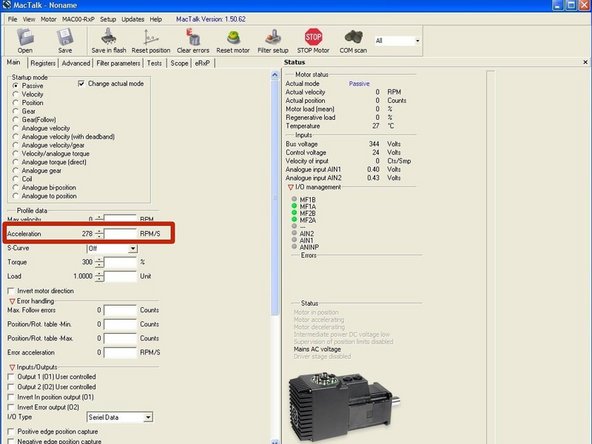Switch to the Filter parameters tab

pos(118,63)
